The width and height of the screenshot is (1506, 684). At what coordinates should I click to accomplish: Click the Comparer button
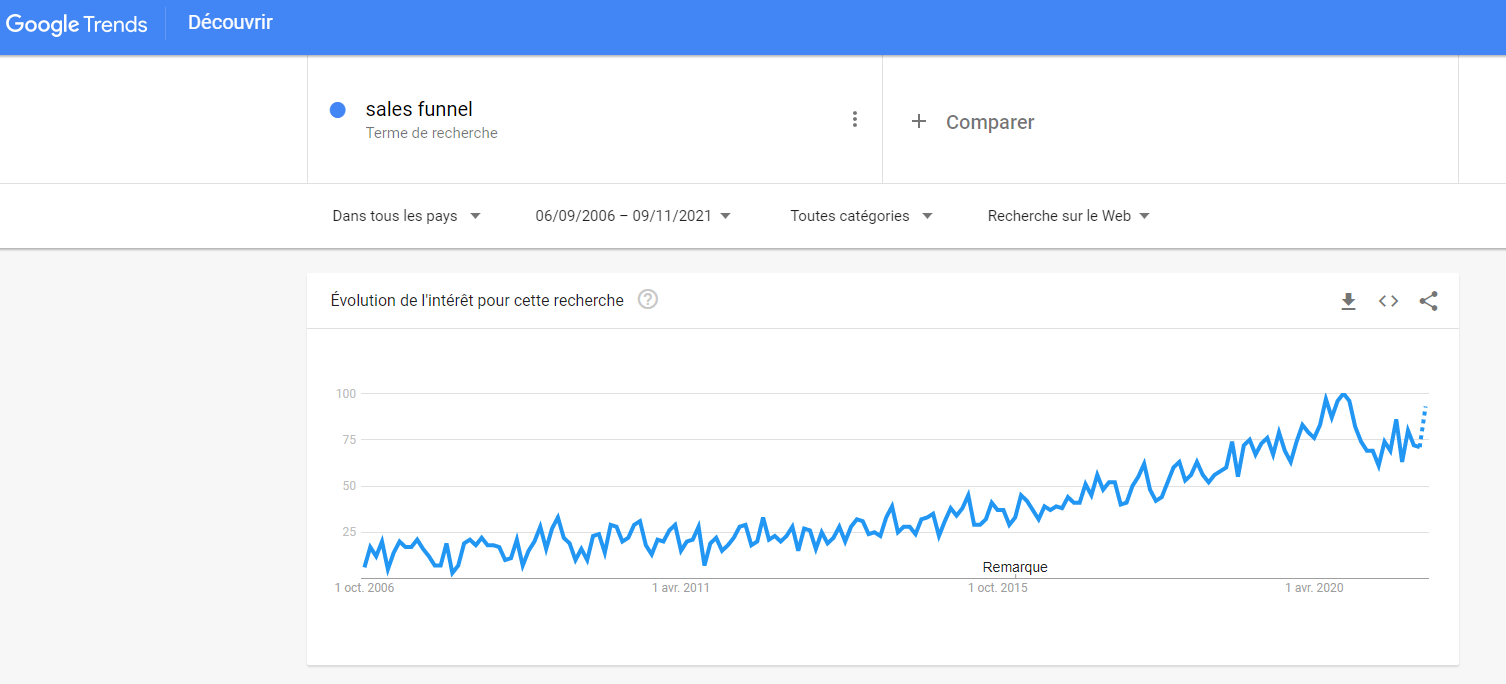click(989, 122)
